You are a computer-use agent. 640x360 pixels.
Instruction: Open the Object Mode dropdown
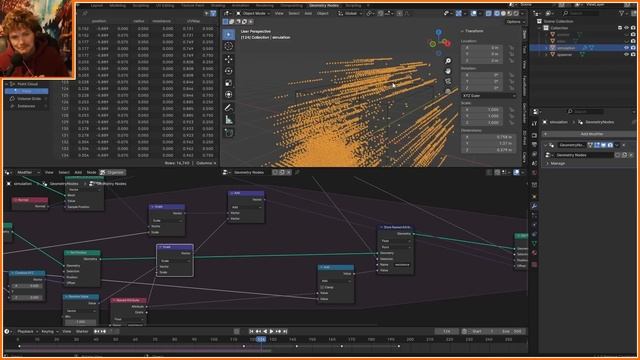(x=253, y=13)
